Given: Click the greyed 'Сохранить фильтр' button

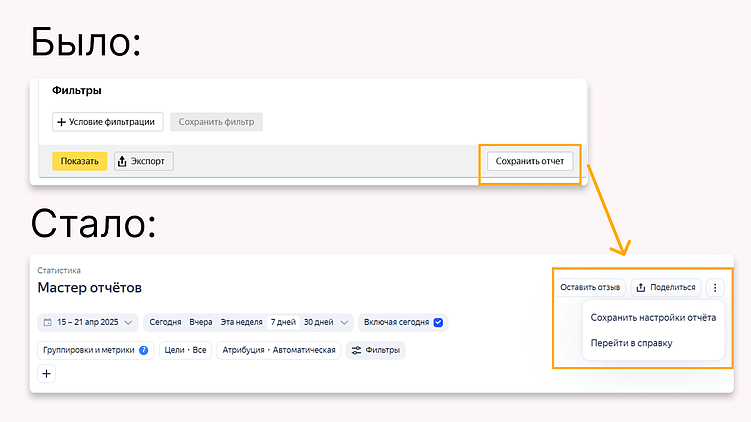Looking at the screenshot, I should [216, 122].
